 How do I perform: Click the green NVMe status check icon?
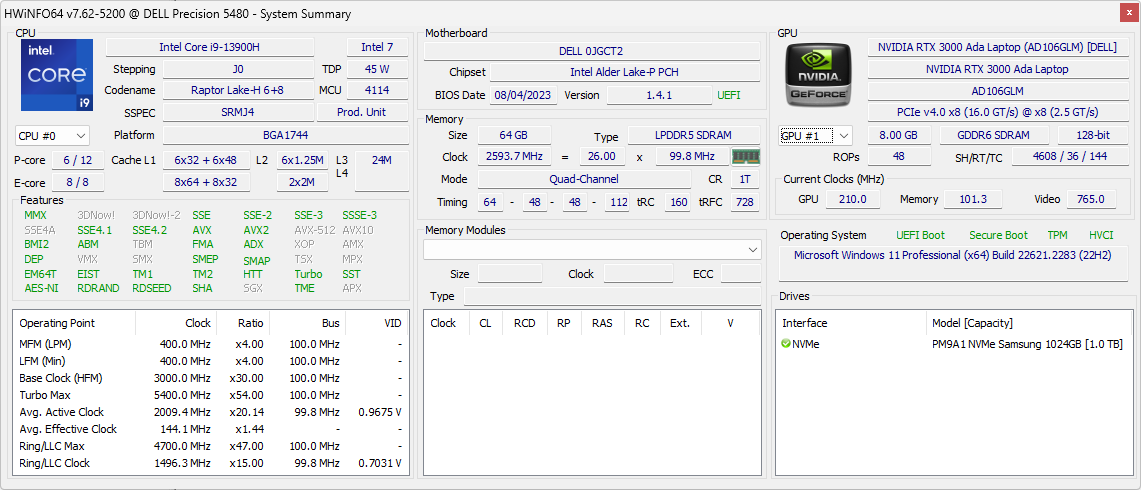click(785, 344)
